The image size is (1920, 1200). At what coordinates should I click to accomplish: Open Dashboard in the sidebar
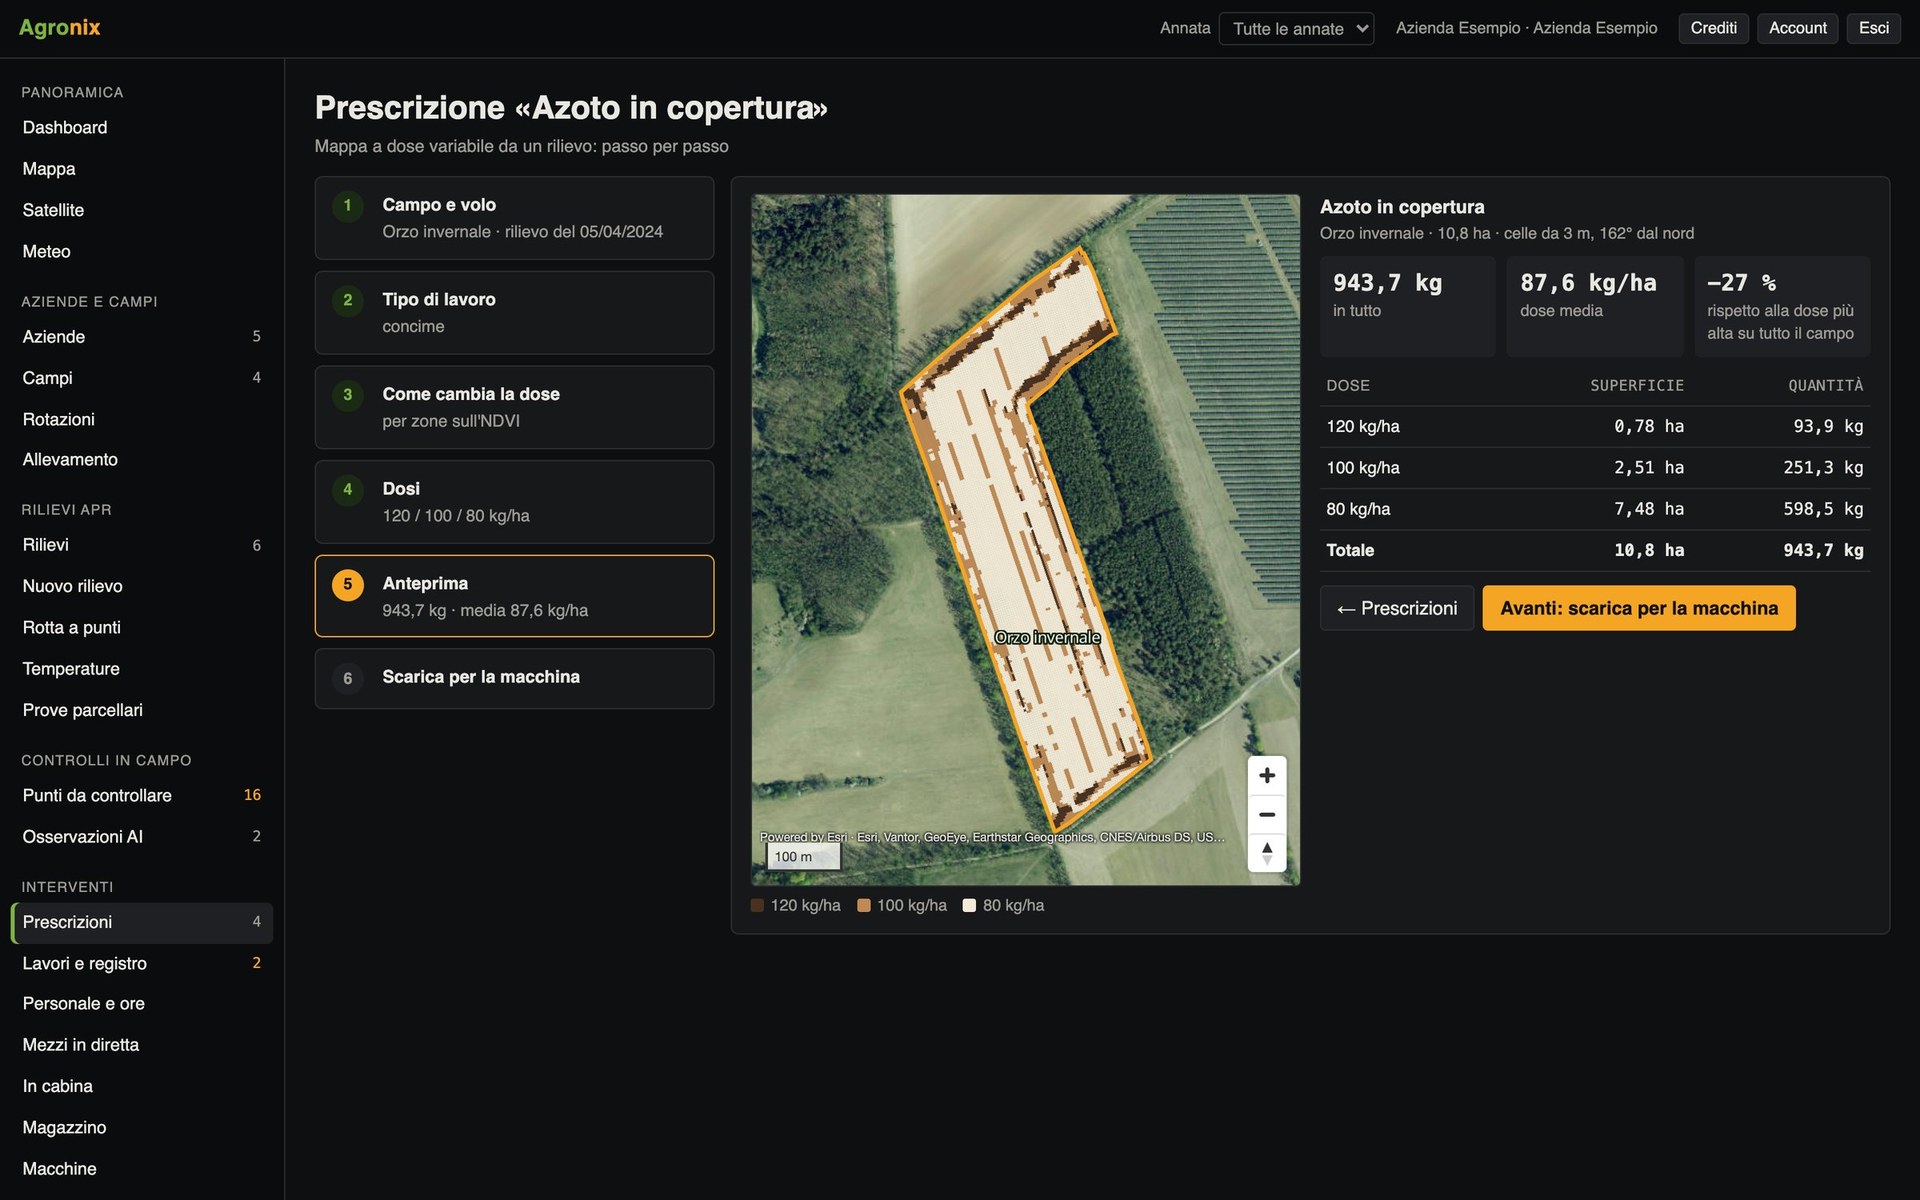pos(142,128)
